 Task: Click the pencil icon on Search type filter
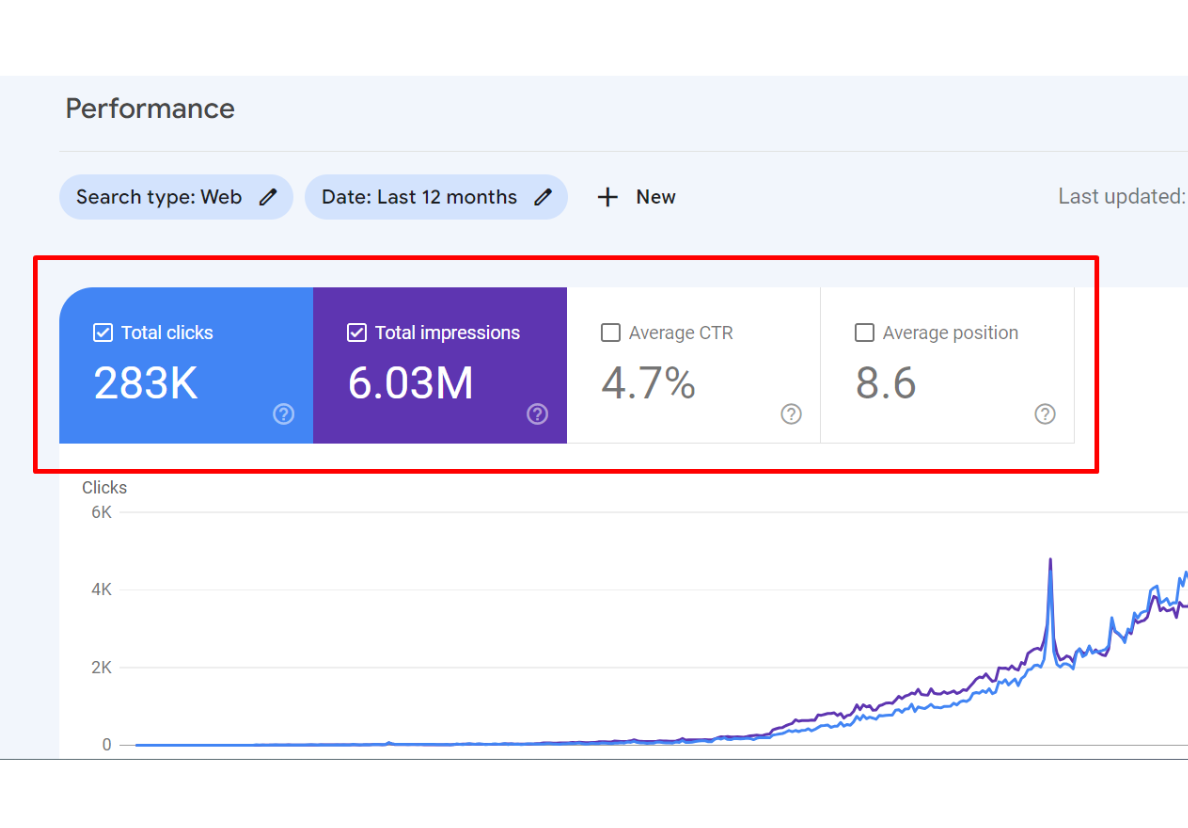coord(268,197)
